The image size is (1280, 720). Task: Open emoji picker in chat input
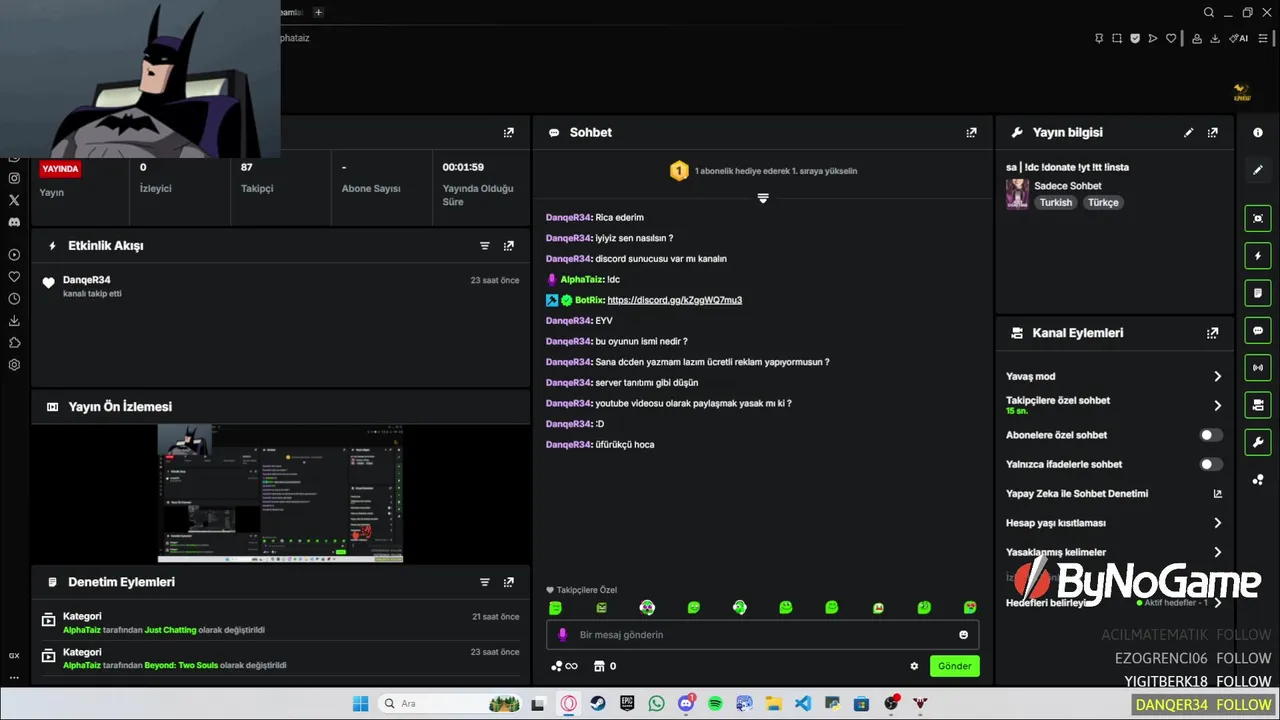[963, 635]
